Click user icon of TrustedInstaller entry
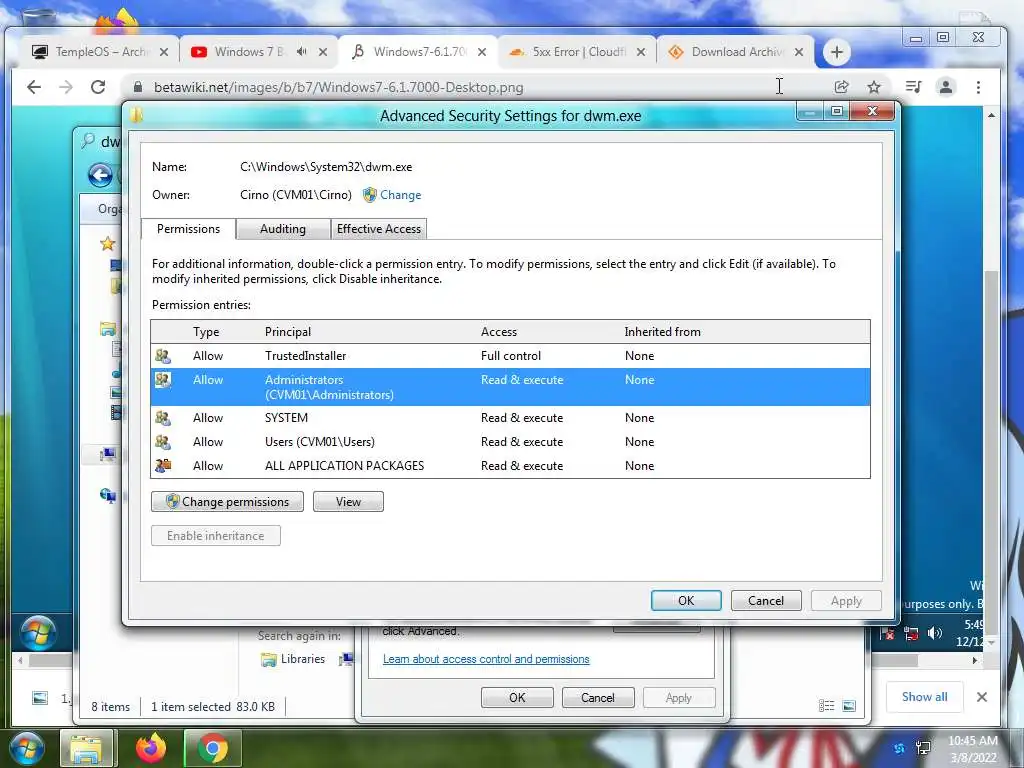The image size is (1024, 768). pos(163,356)
